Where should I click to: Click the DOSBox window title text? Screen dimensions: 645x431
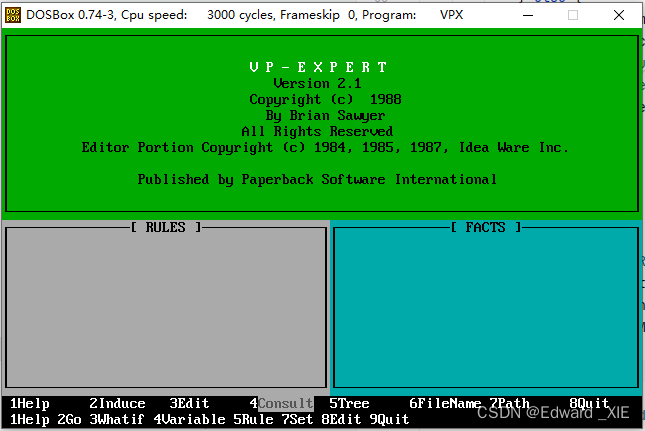[x=244, y=15]
